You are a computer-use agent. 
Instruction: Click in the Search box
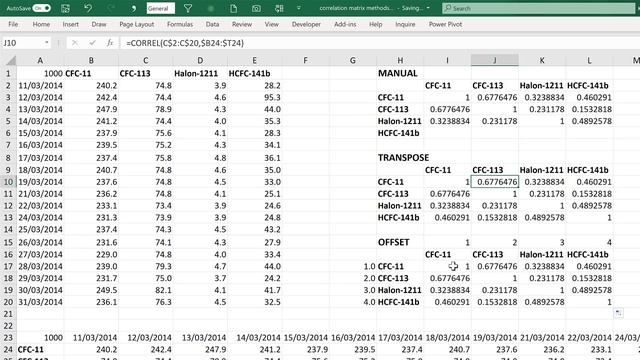click(539, 8)
